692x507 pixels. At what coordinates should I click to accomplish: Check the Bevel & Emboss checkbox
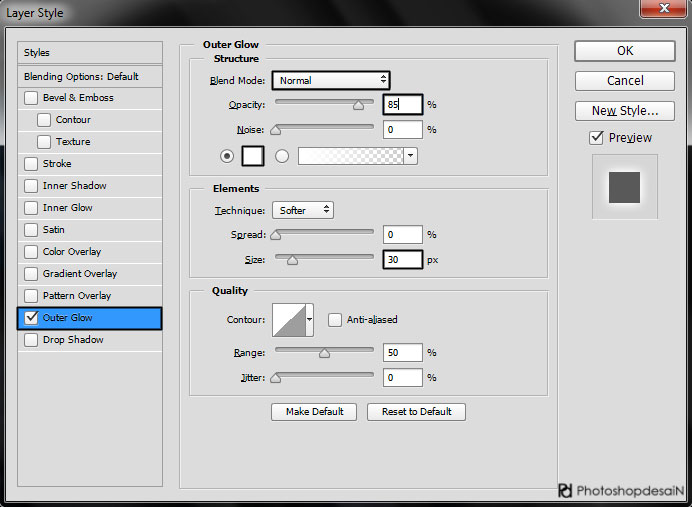pyautogui.click(x=31, y=98)
